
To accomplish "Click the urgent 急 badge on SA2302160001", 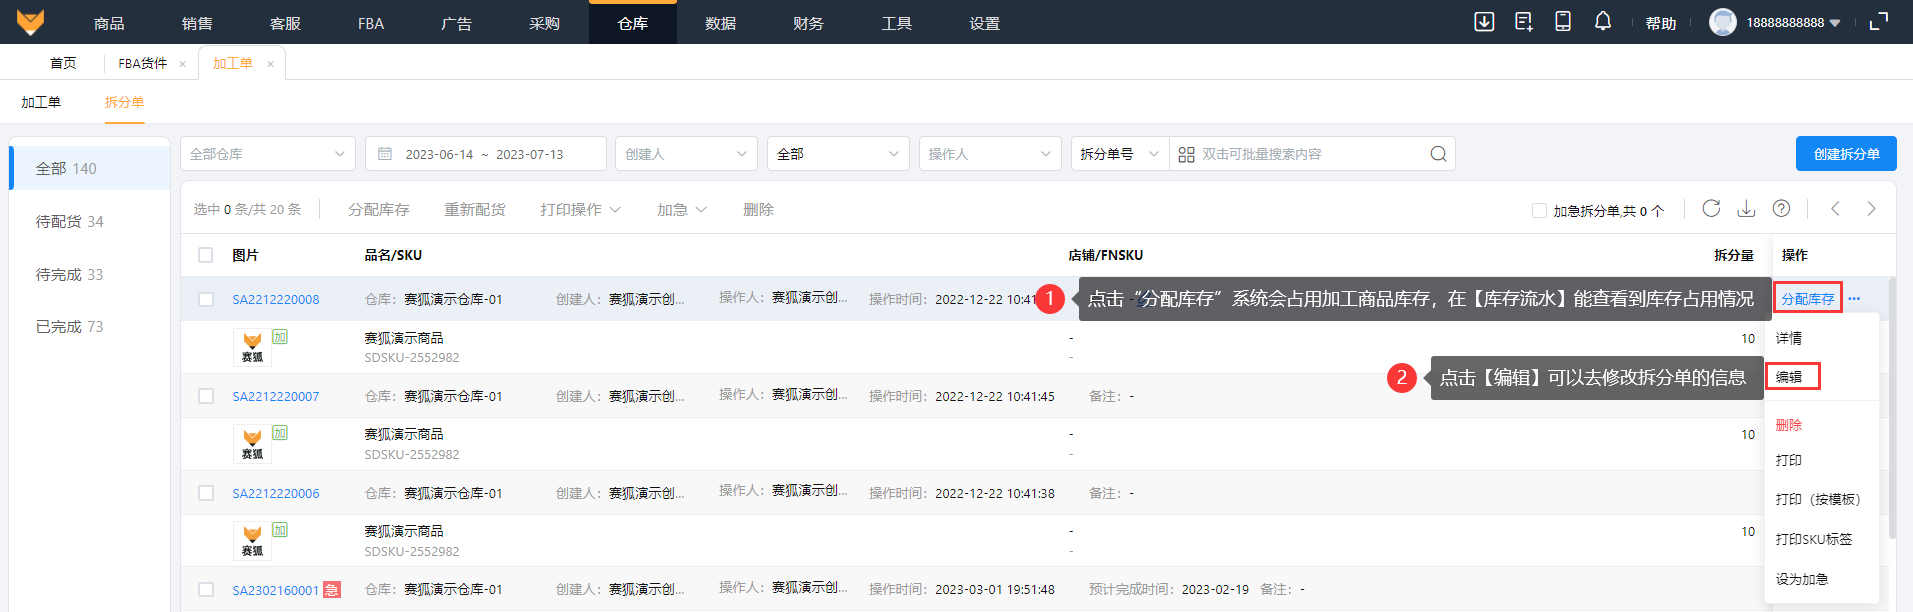I will pos(332,590).
